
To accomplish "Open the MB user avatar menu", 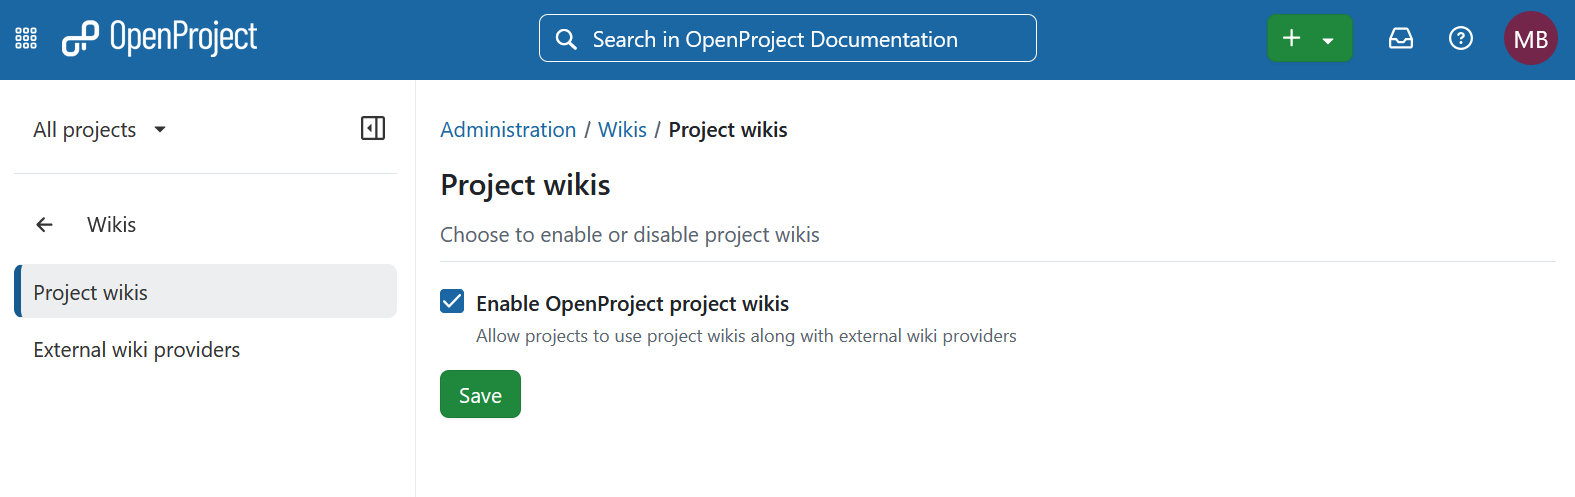I will pyautogui.click(x=1531, y=38).
